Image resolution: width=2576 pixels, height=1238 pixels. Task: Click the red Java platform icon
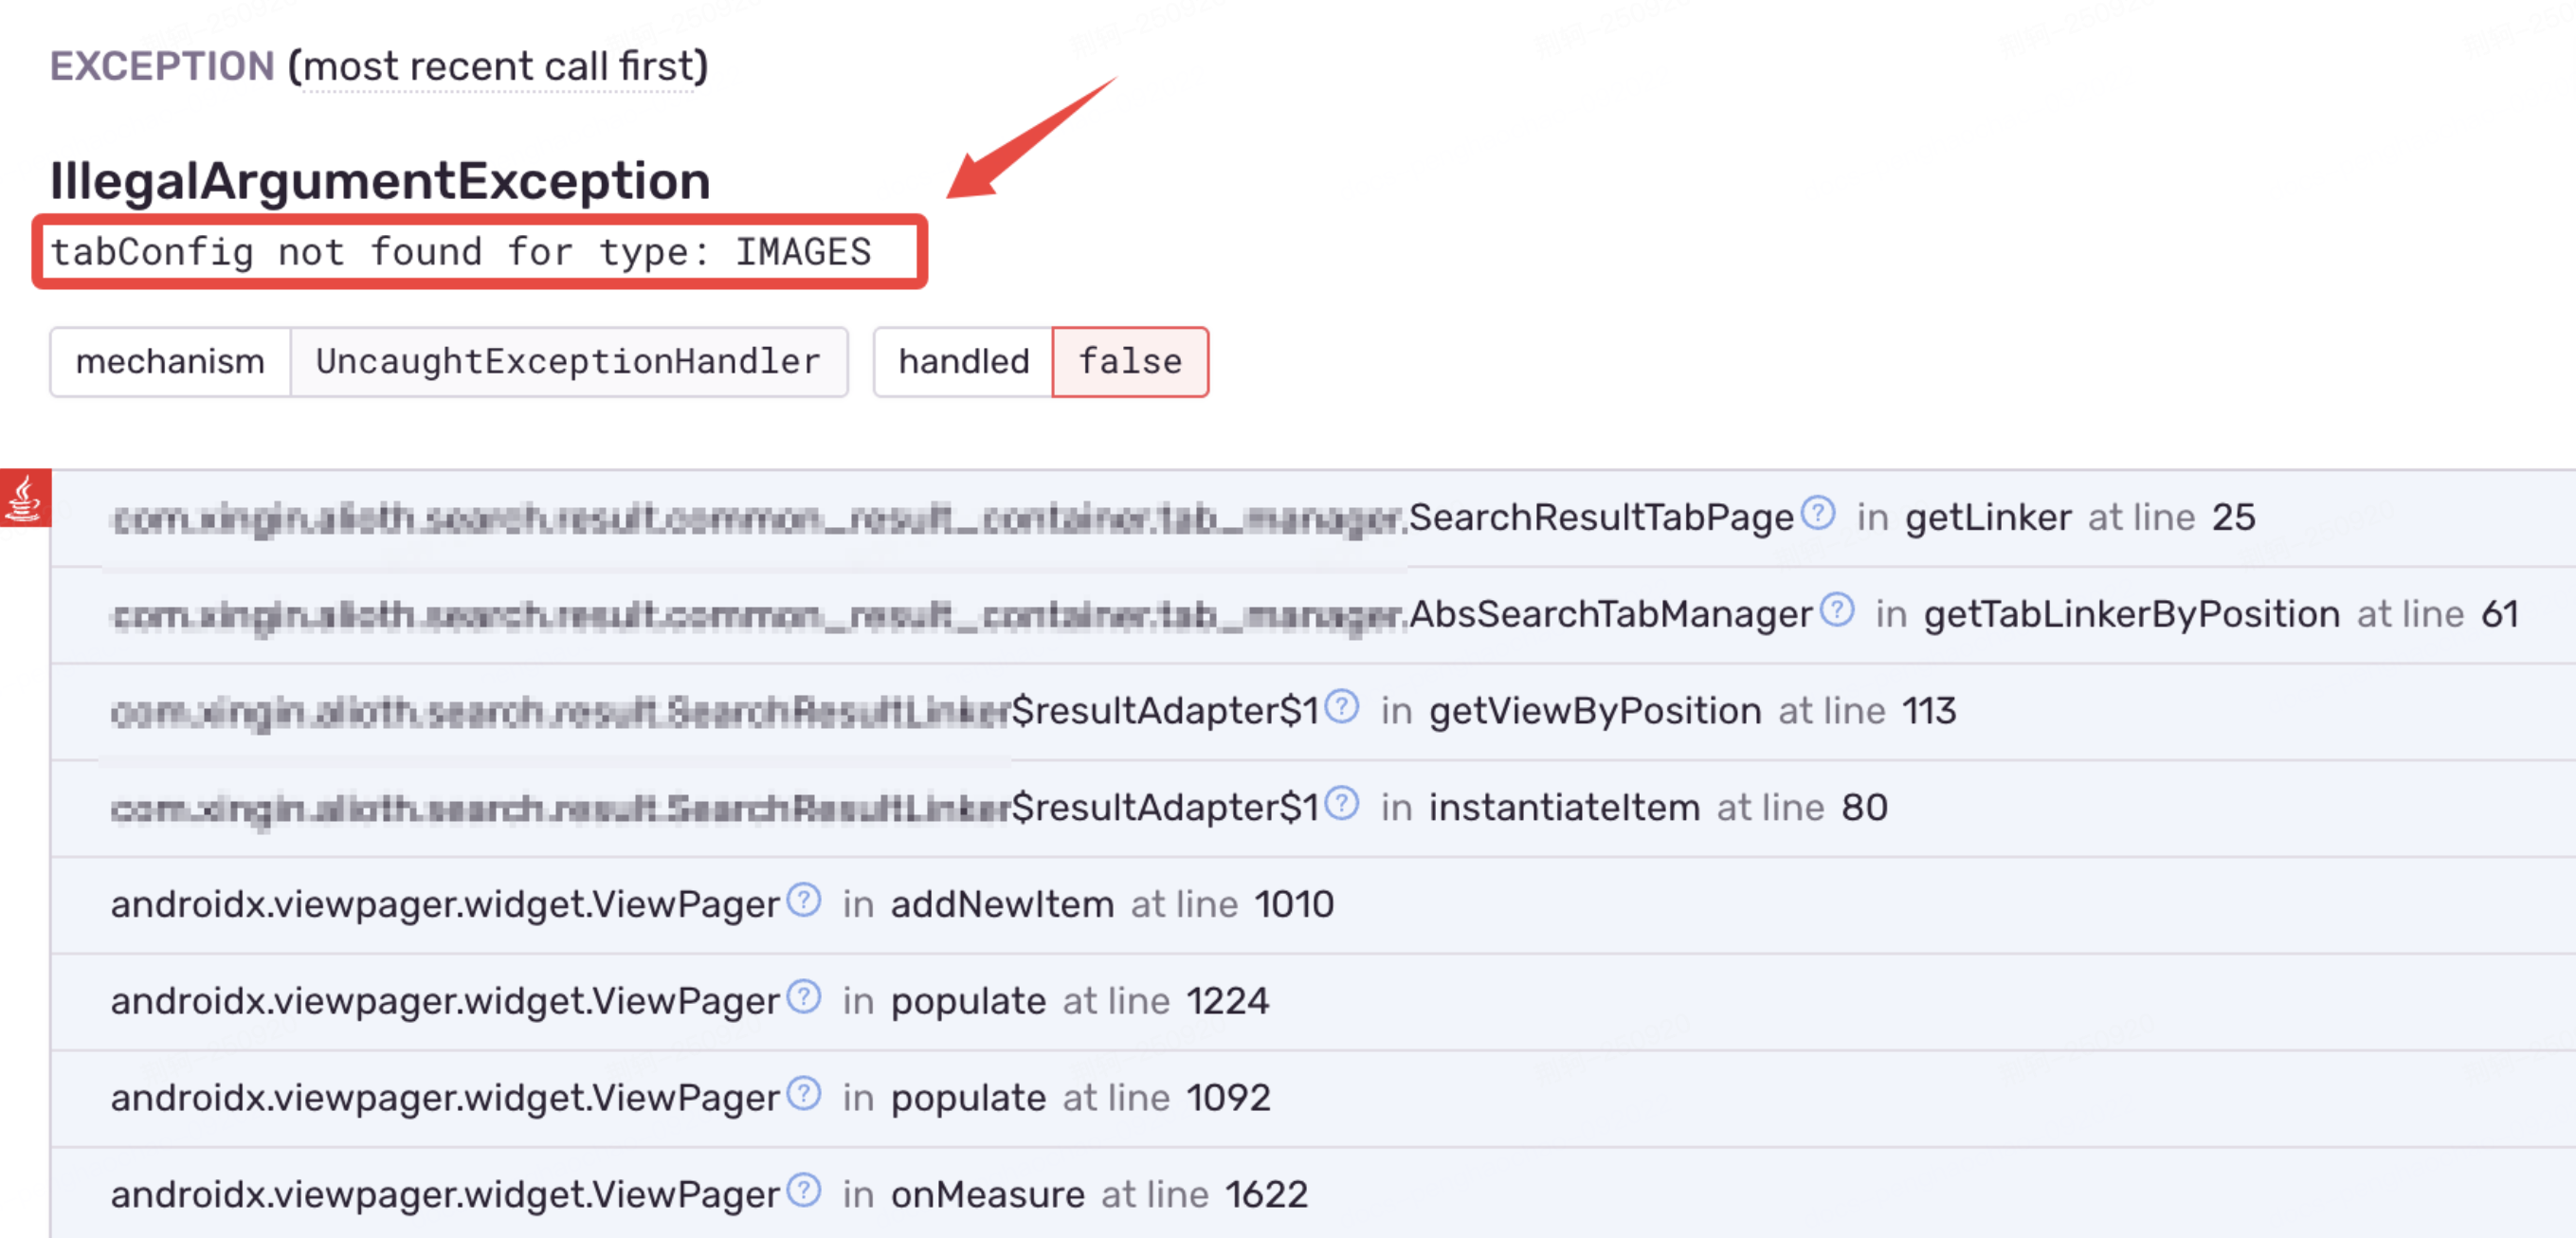point(24,498)
